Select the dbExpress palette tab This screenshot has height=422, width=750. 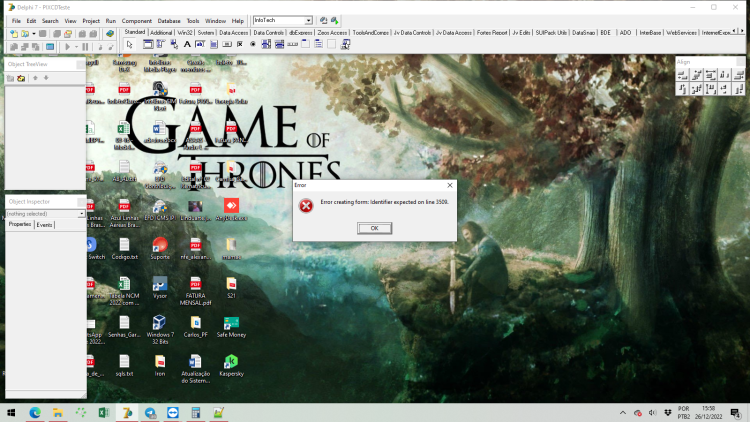click(300, 33)
